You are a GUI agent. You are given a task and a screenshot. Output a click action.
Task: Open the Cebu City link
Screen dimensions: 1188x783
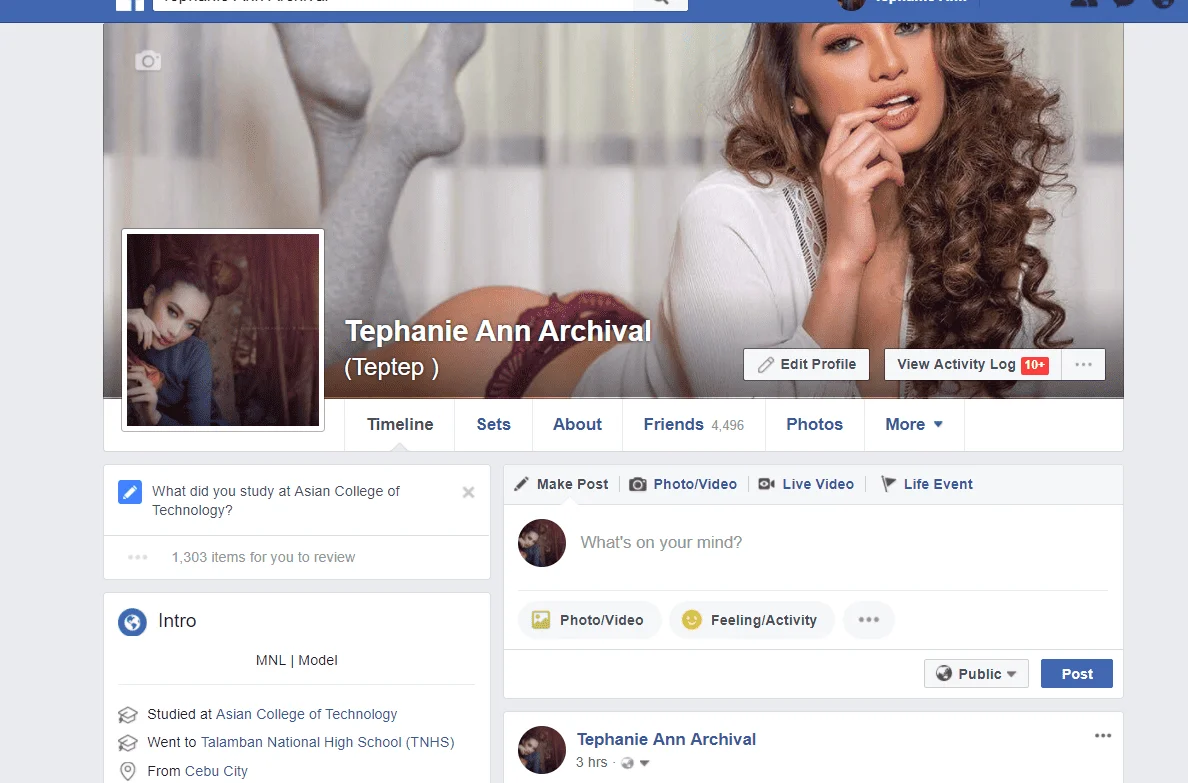[x=216, y=771]
